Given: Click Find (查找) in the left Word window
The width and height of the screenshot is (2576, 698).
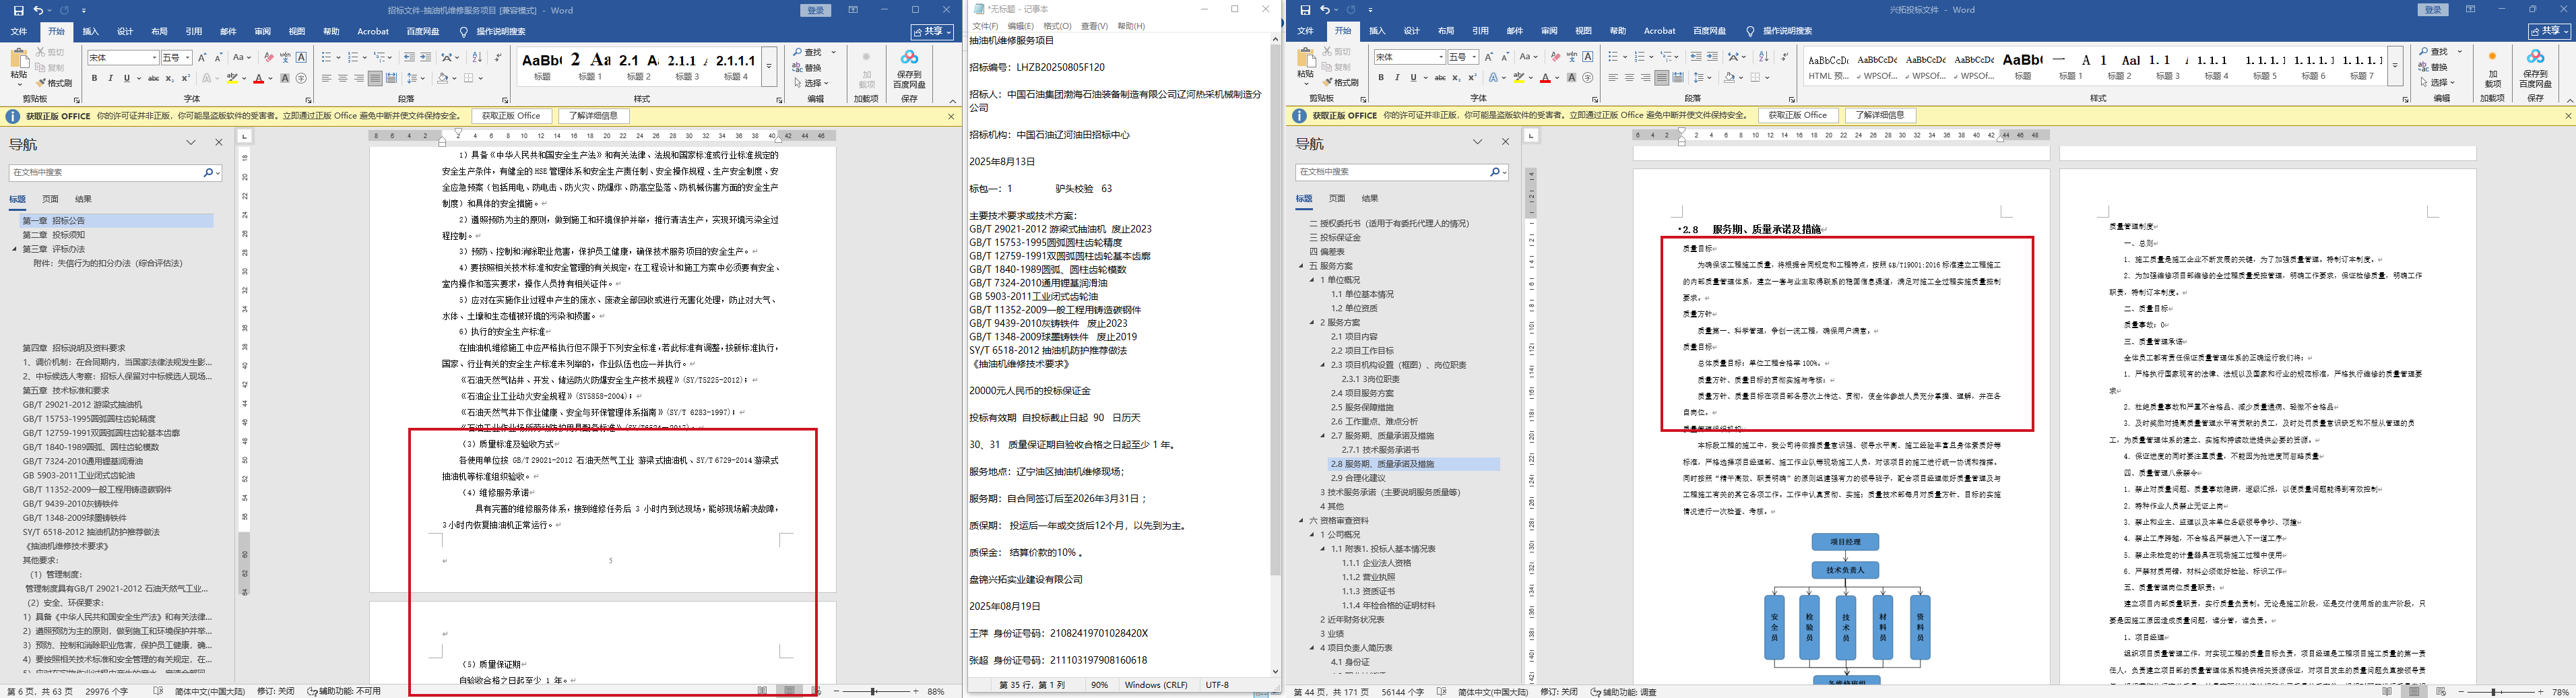Looking at the screenshot, I should tap(808, 52).
